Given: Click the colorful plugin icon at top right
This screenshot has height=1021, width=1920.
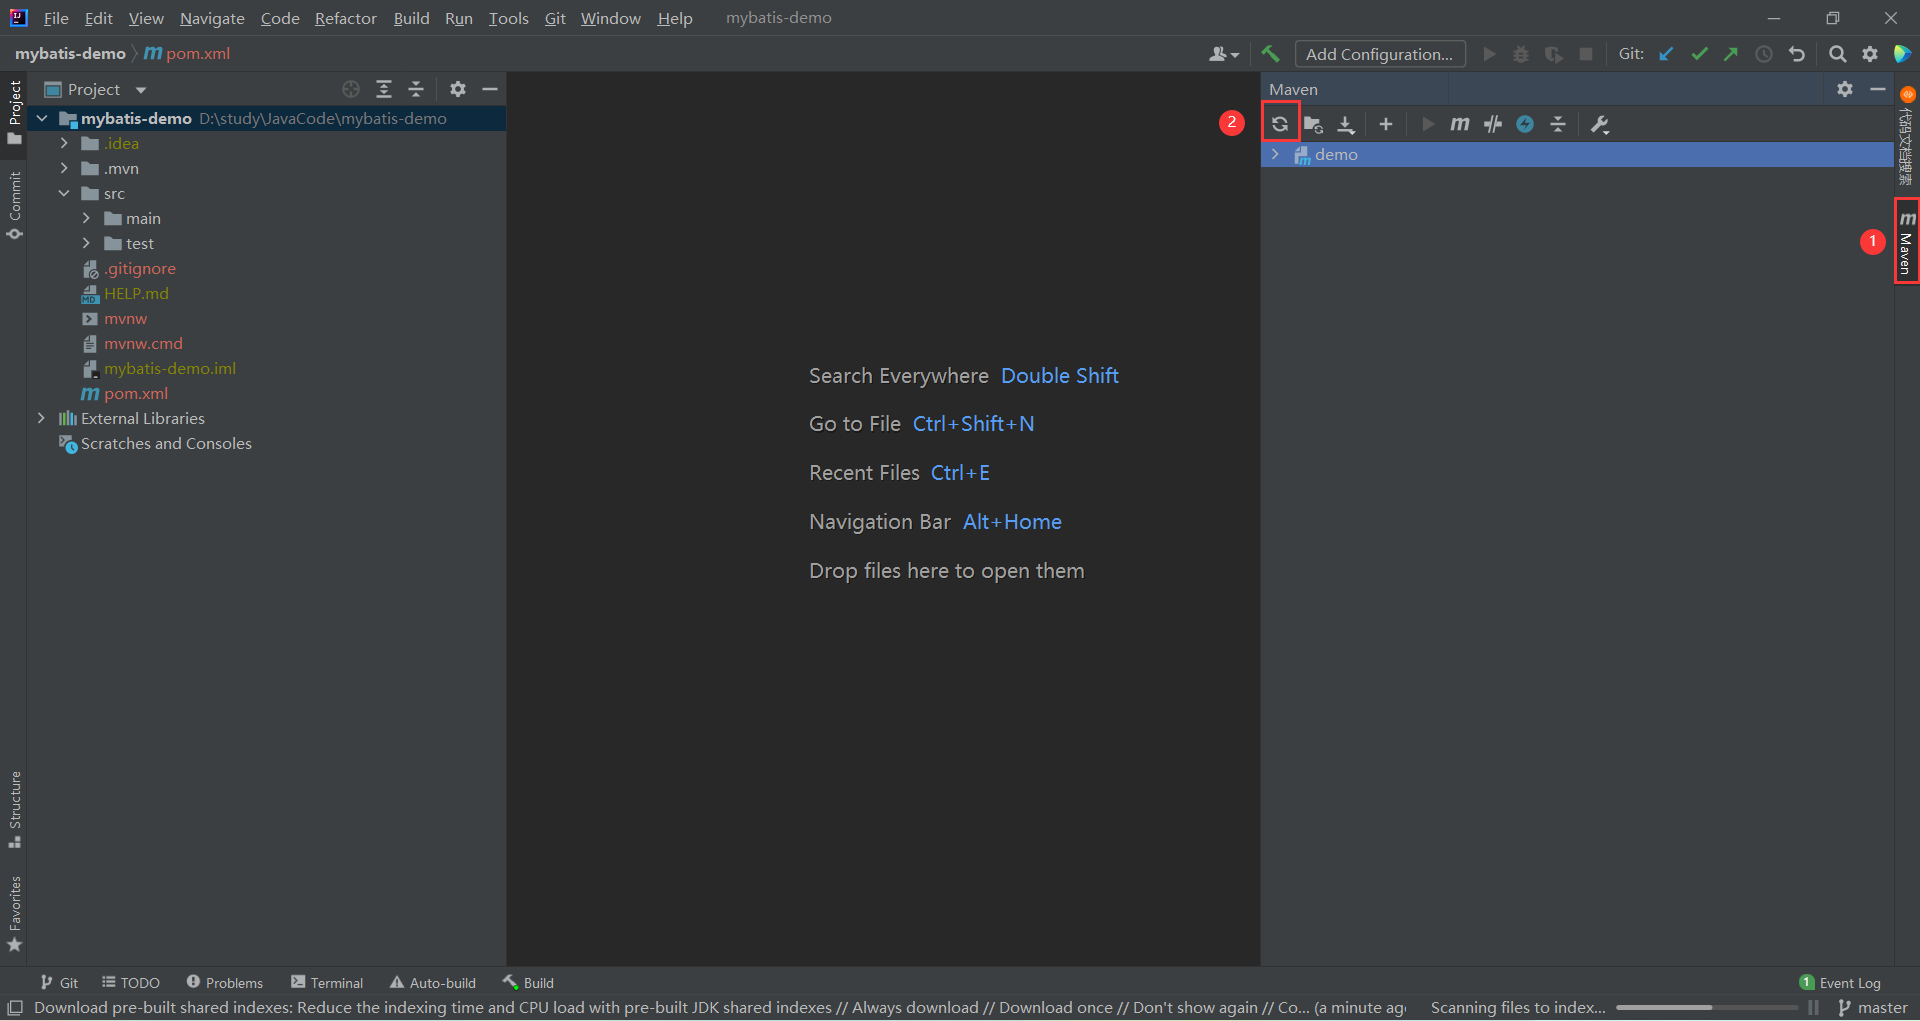Looking at the screenshot, I should (x=1902, y=54).
